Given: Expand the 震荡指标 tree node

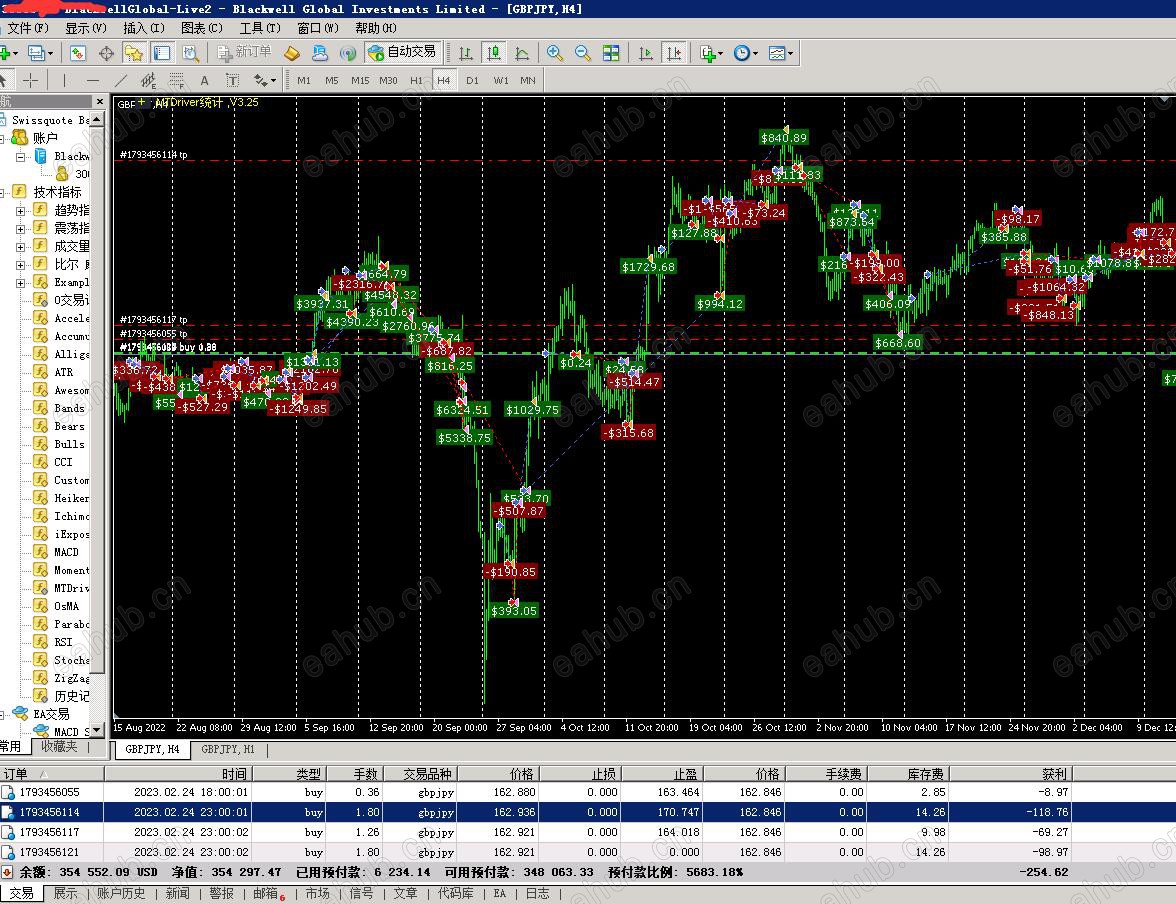Looking at the screenshot, I should point(21,229).
